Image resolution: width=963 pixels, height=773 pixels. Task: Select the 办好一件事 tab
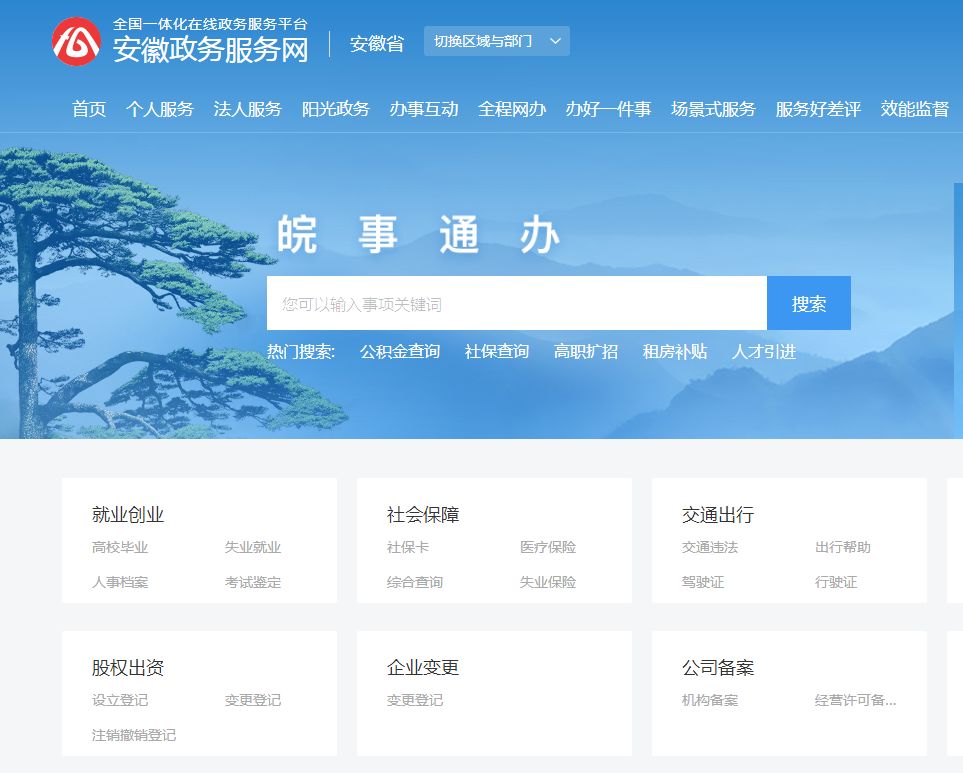pos(610,110)
